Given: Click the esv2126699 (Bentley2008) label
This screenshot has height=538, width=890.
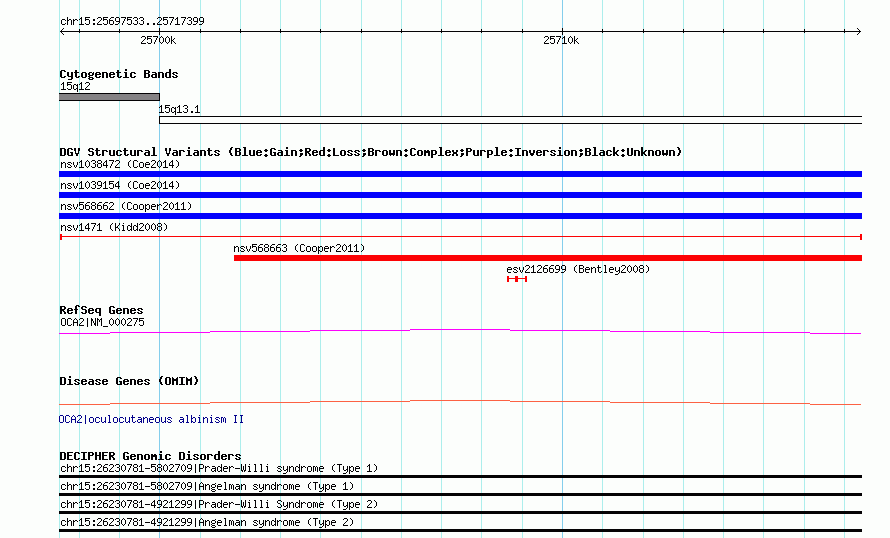Looking at the screenshot, I should tap(578, 270).
